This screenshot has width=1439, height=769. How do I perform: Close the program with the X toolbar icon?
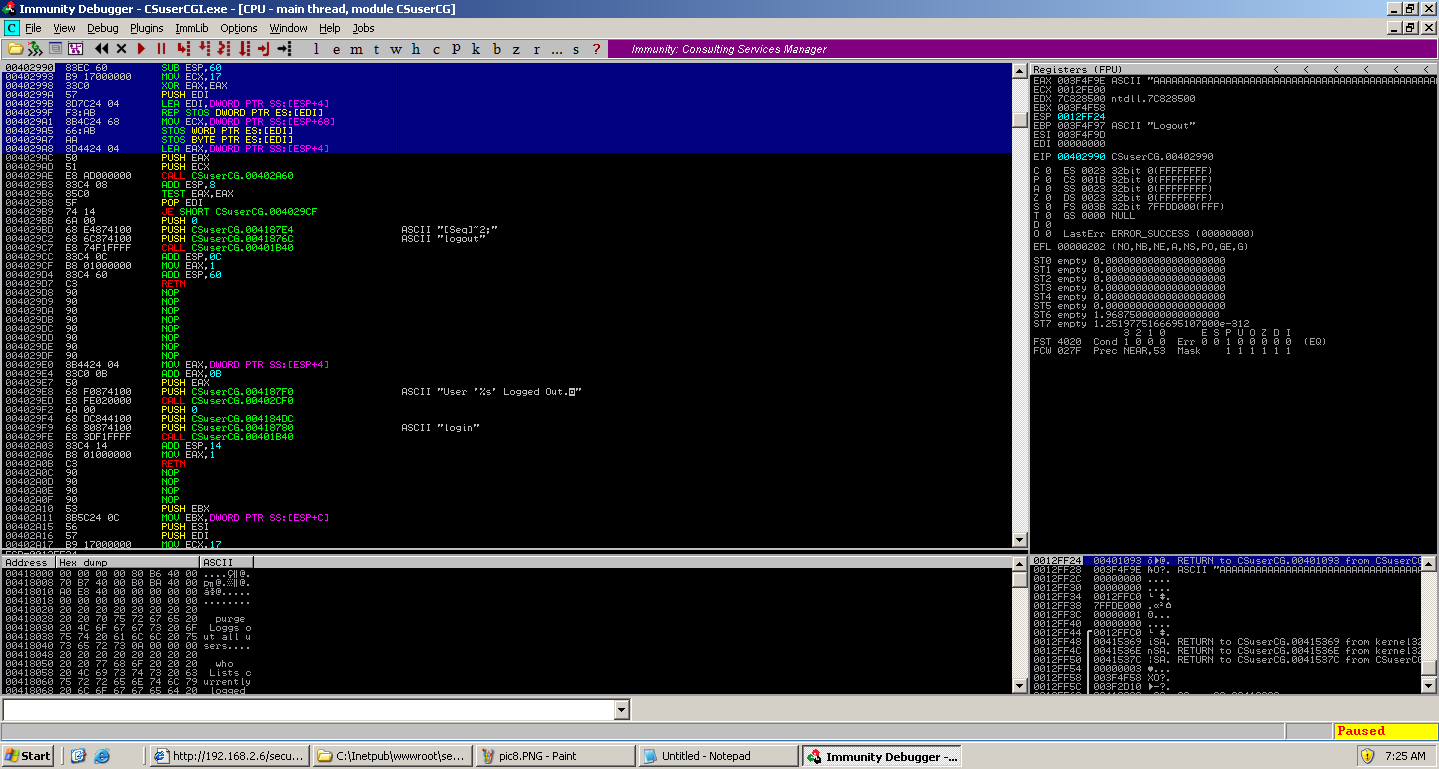coord(121,48)
